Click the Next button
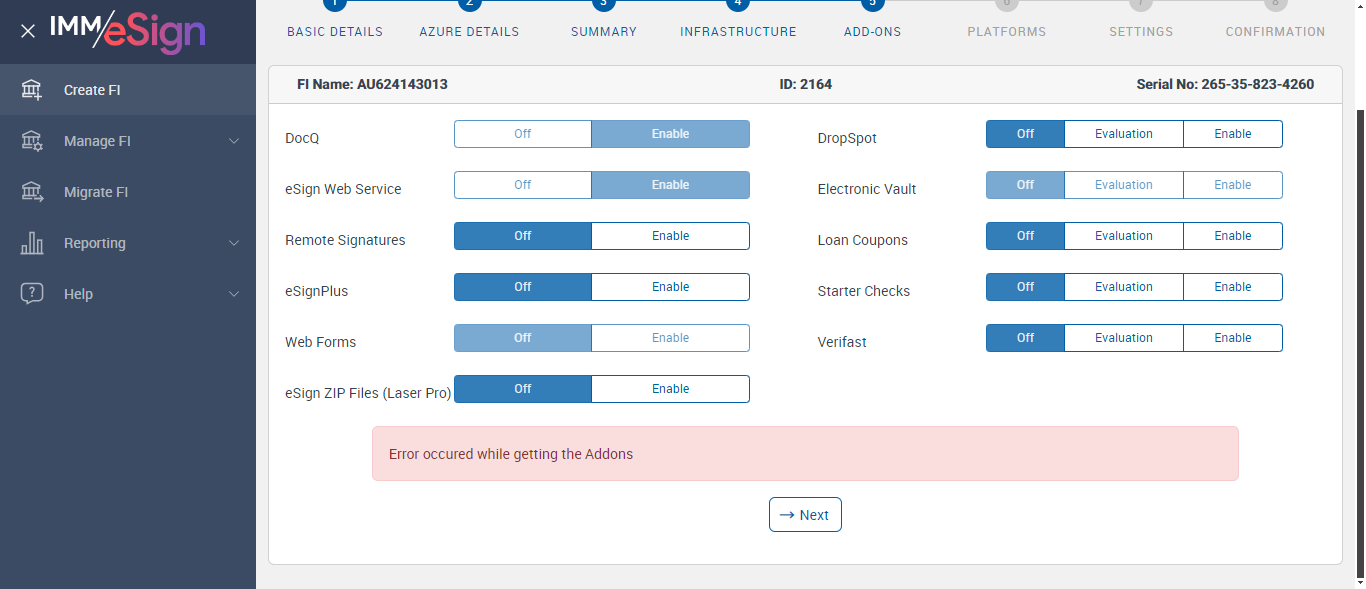The width and height of the screenshot is (1366, 589). (805, 515)
